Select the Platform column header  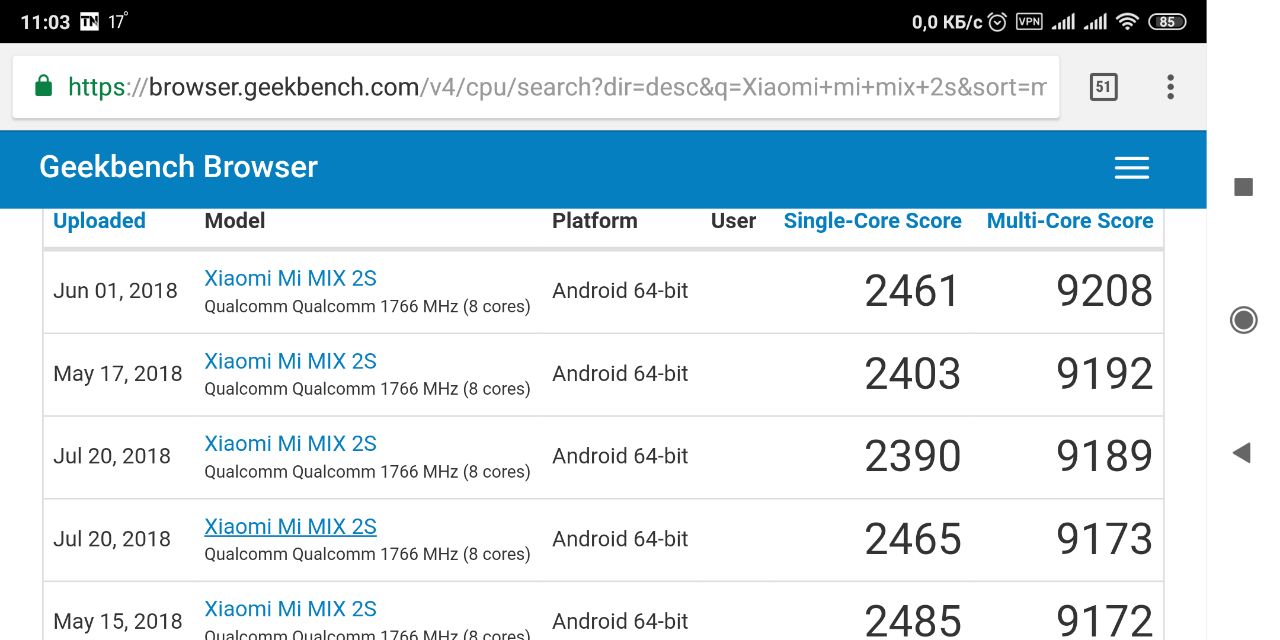[x=594, y=221]
